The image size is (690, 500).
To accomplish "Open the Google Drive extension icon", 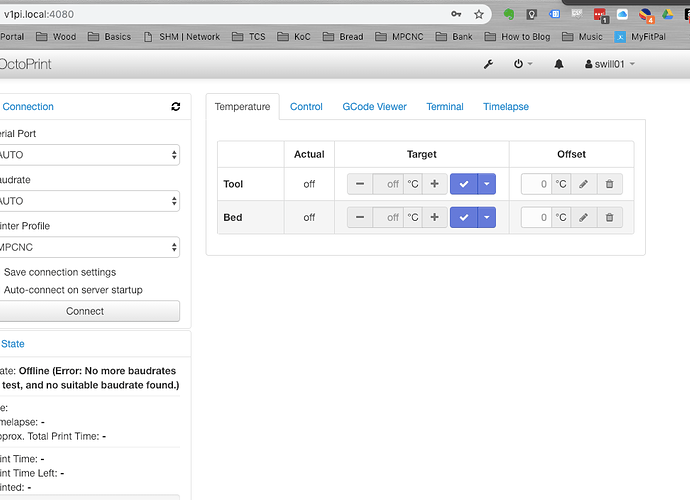I will coord(668,15).
